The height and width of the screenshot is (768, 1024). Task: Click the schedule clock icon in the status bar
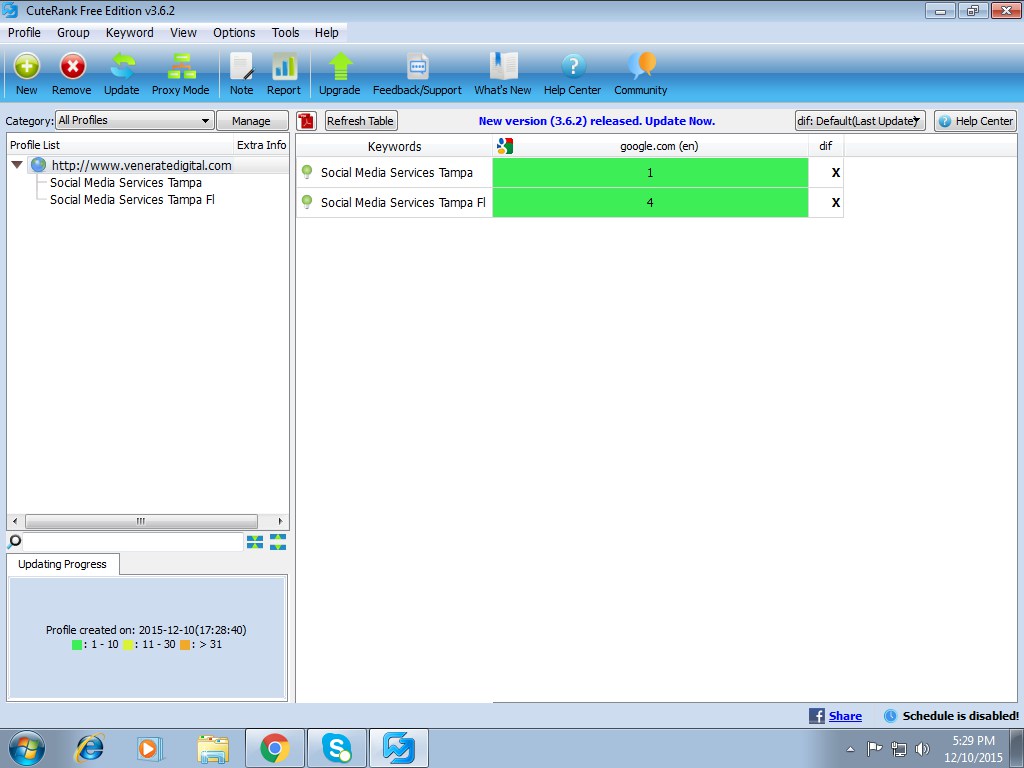coord(890,716)
